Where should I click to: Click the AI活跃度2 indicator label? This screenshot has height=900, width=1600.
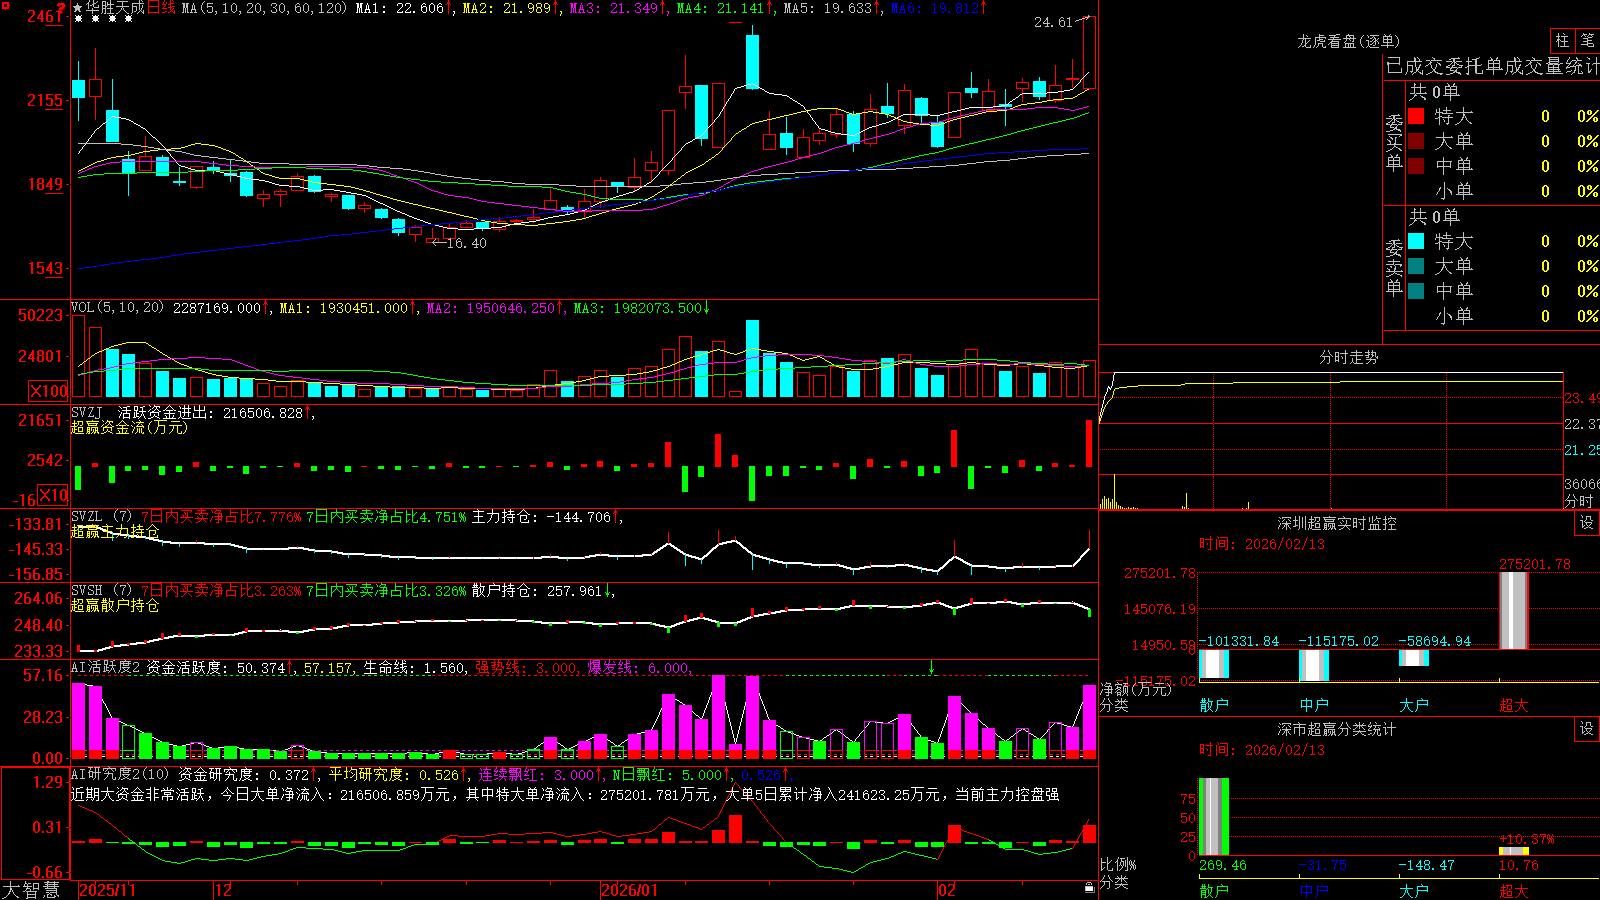[x=106, y=667]
